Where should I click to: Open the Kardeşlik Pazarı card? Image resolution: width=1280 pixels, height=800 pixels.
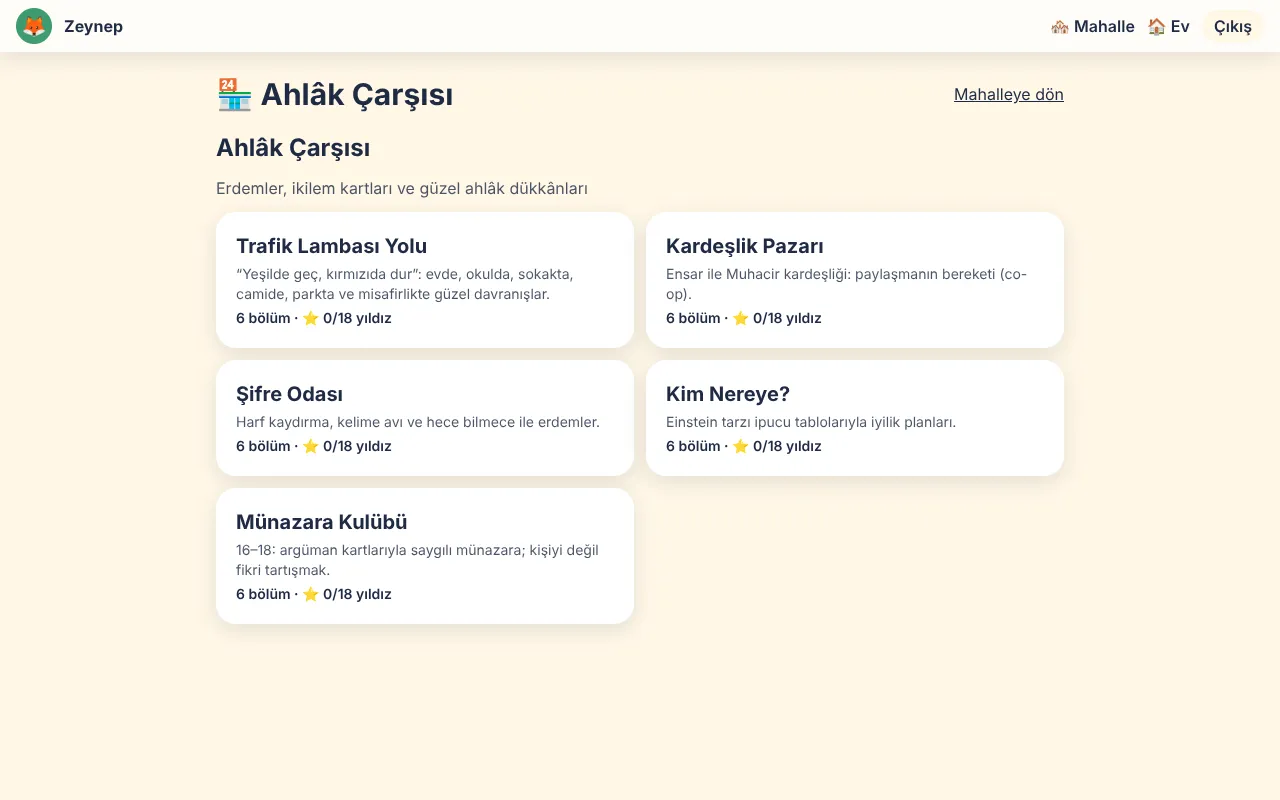click(855, 280)
